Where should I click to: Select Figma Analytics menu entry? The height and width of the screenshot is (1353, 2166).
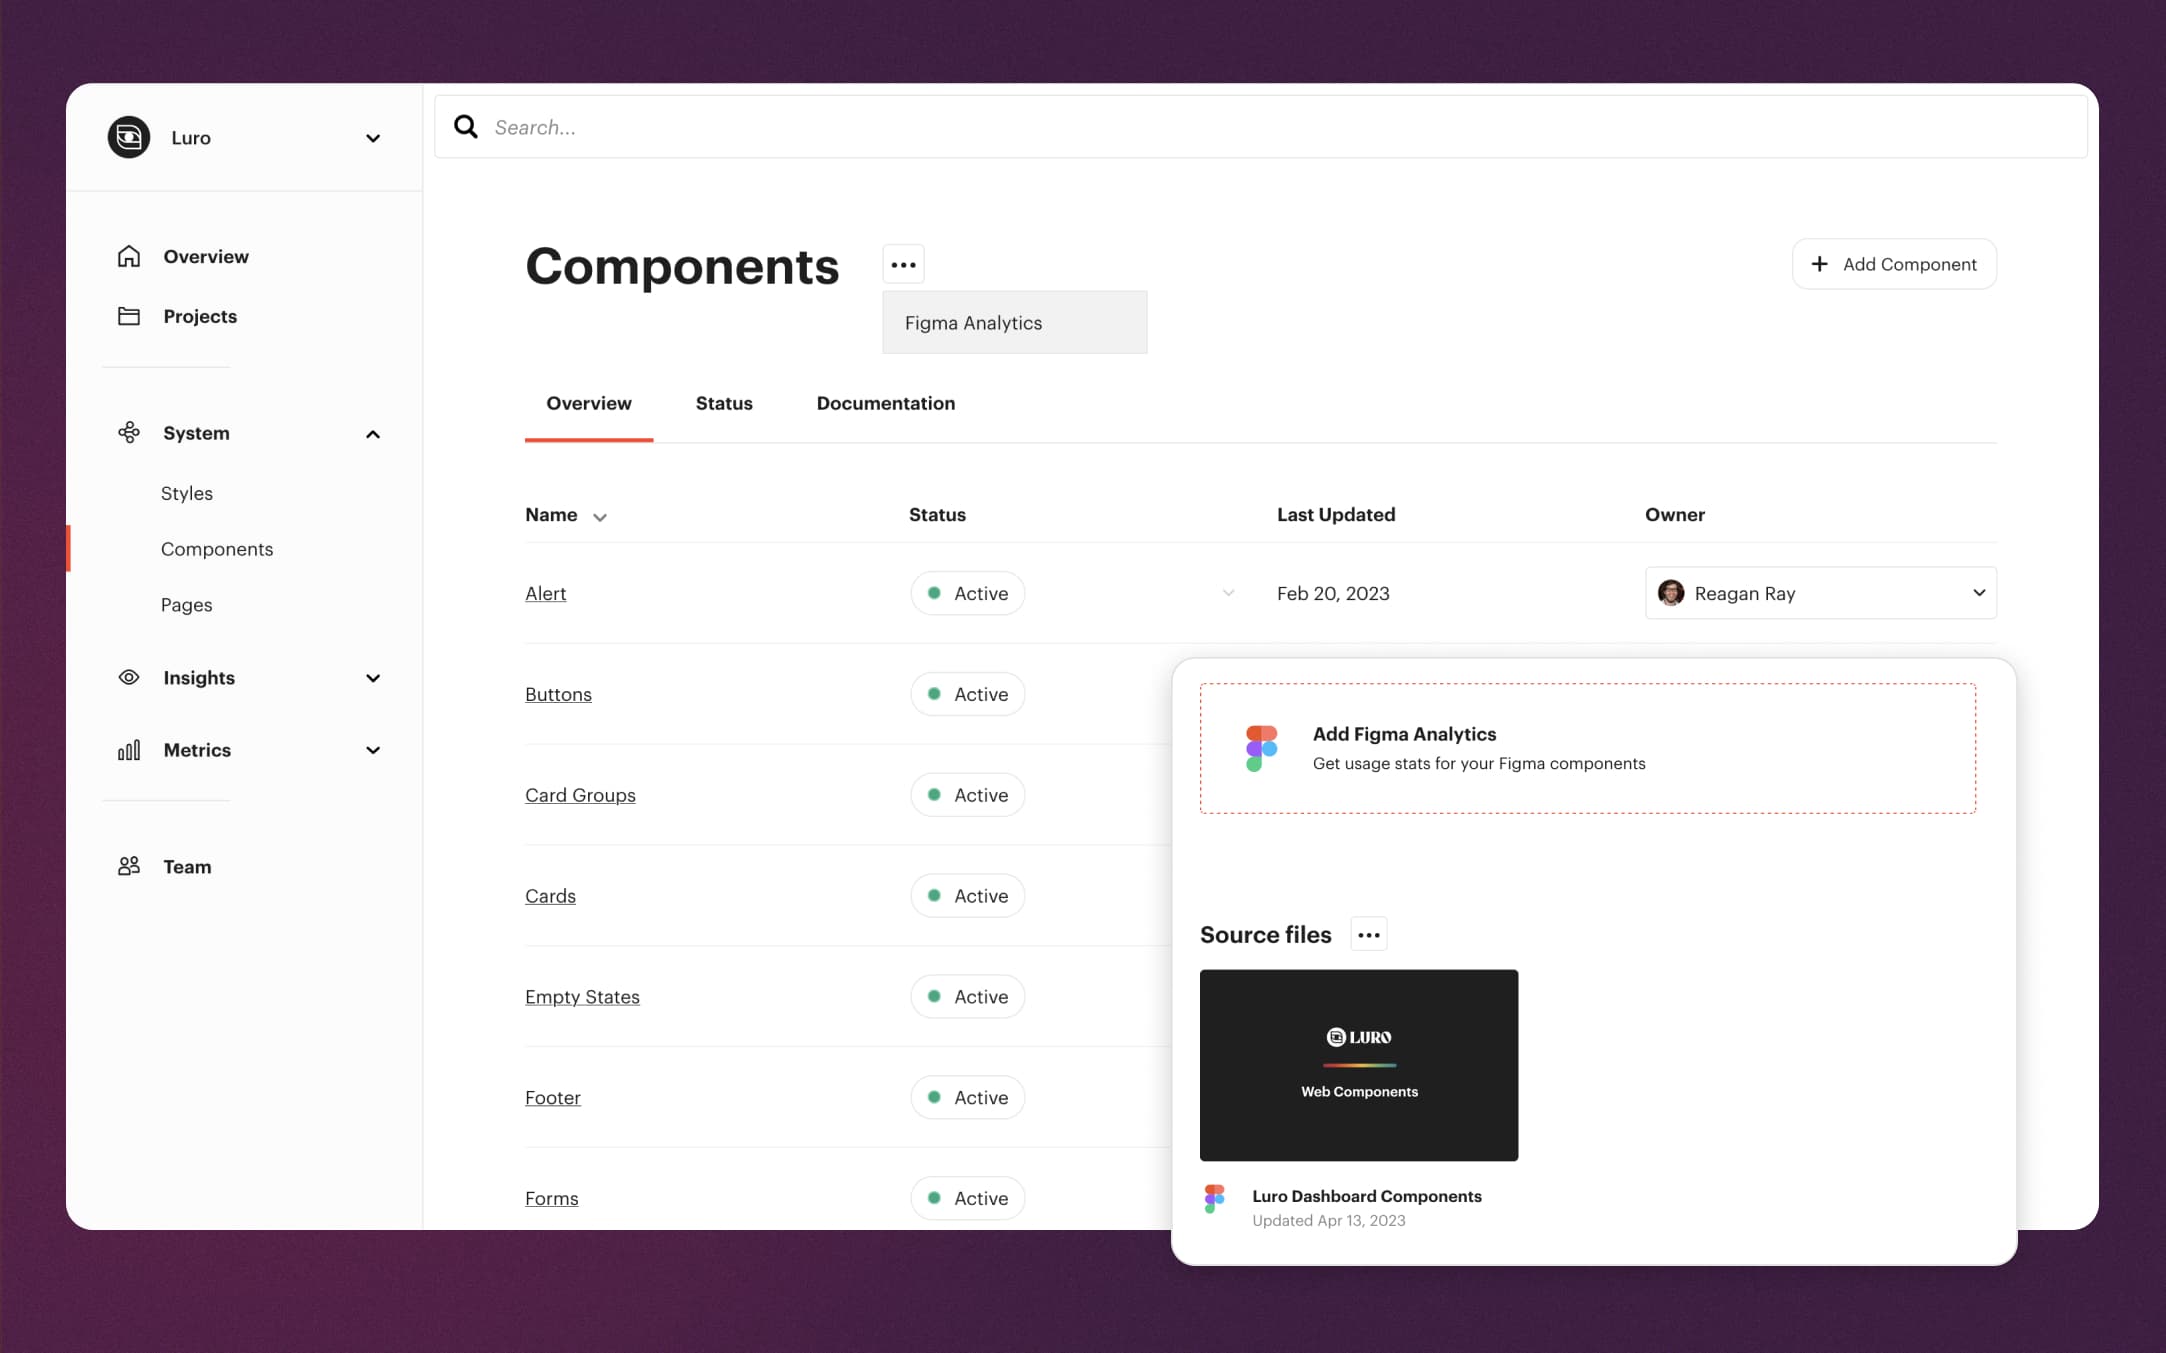pos(1014,322)
